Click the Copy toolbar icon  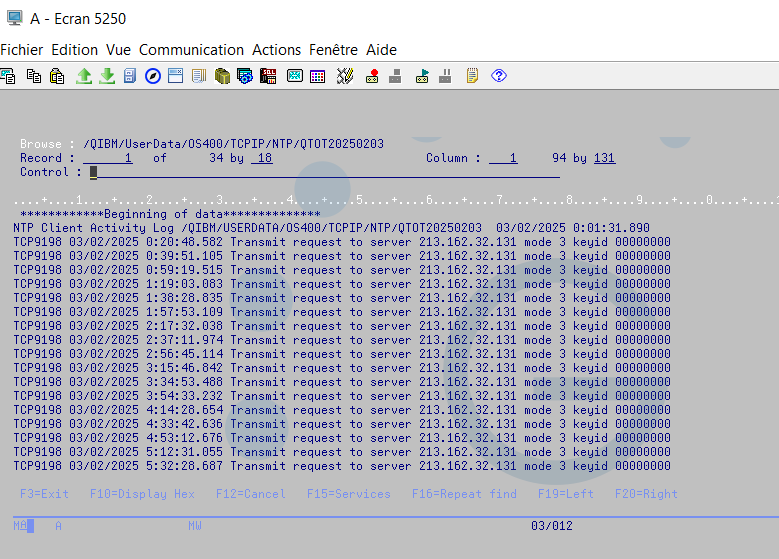coord(34,76)
